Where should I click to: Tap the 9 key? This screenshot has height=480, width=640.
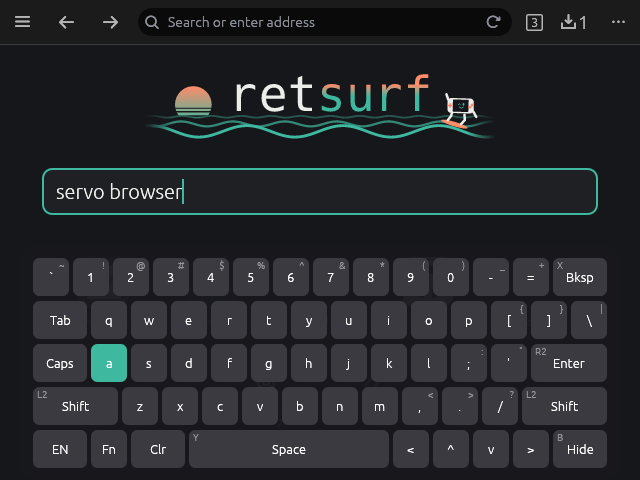click(411, 277)
